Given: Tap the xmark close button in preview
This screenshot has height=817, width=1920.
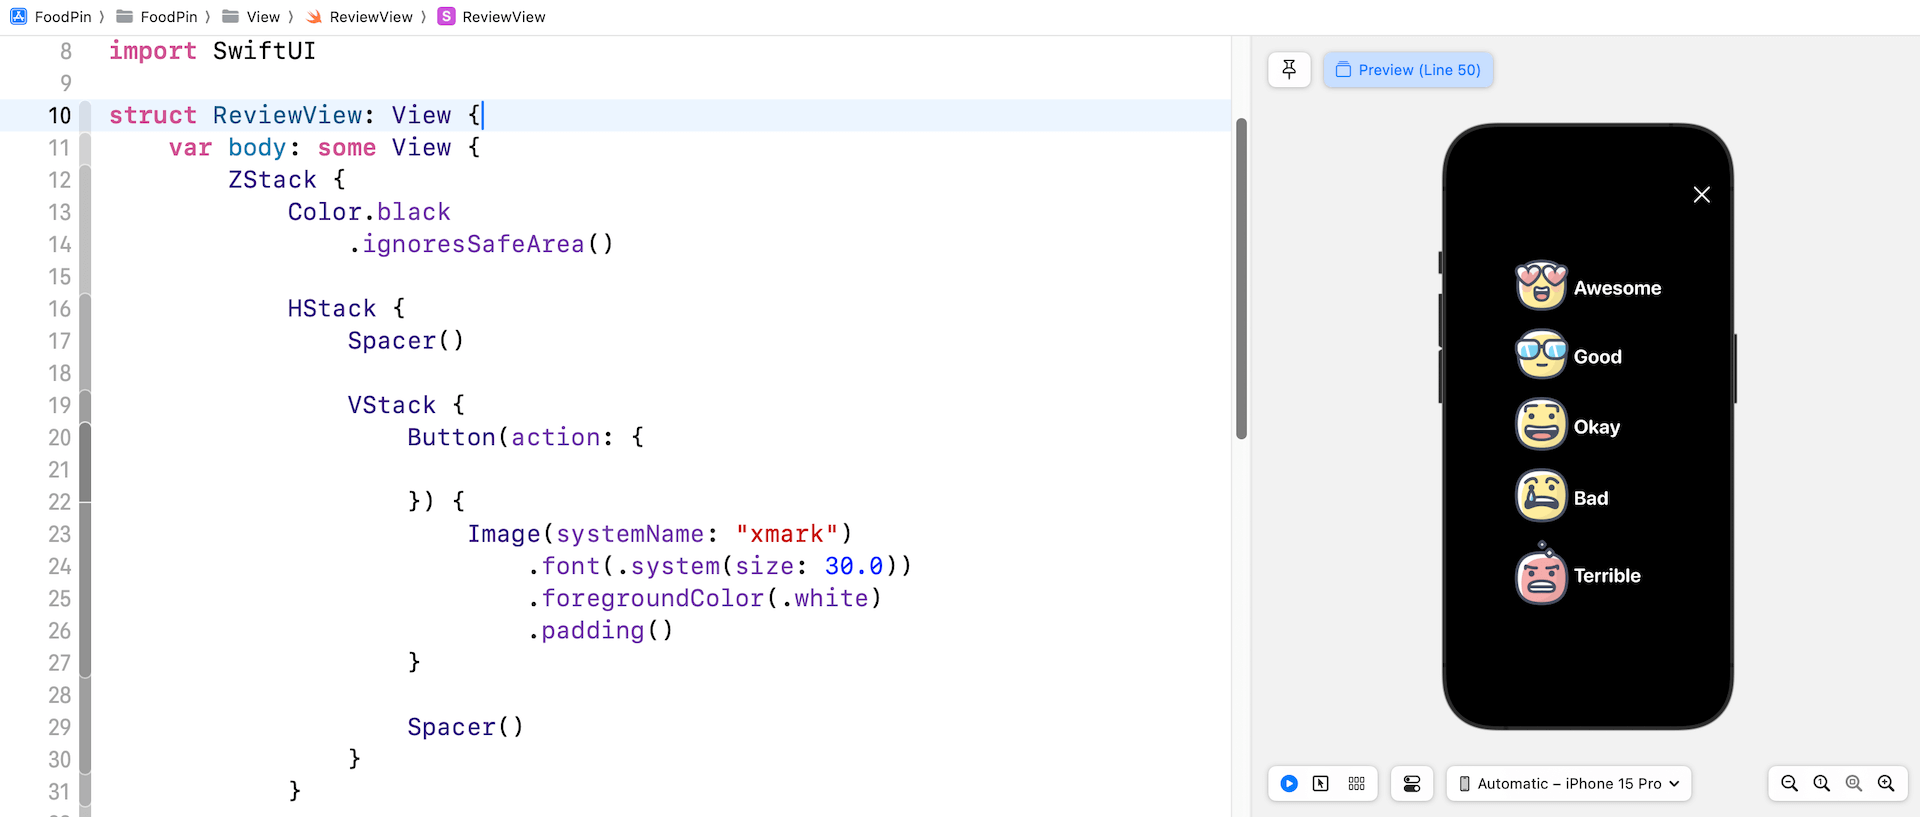Looking at the screenshot, I should click(x=1701, y=195).
